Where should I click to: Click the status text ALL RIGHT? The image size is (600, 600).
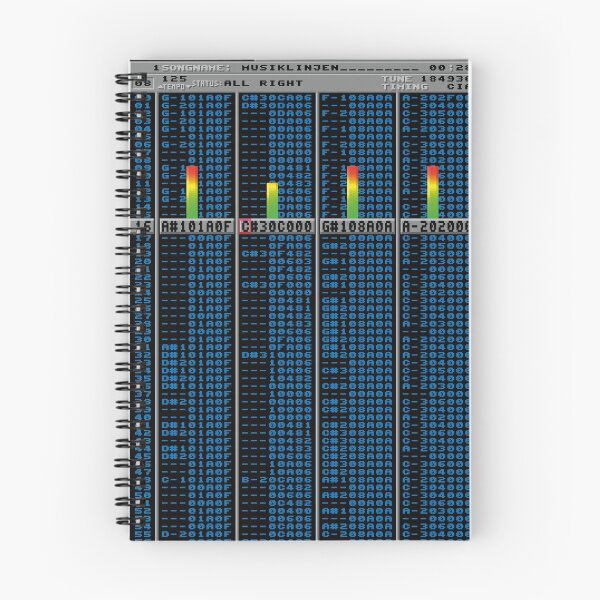[263, 83]
